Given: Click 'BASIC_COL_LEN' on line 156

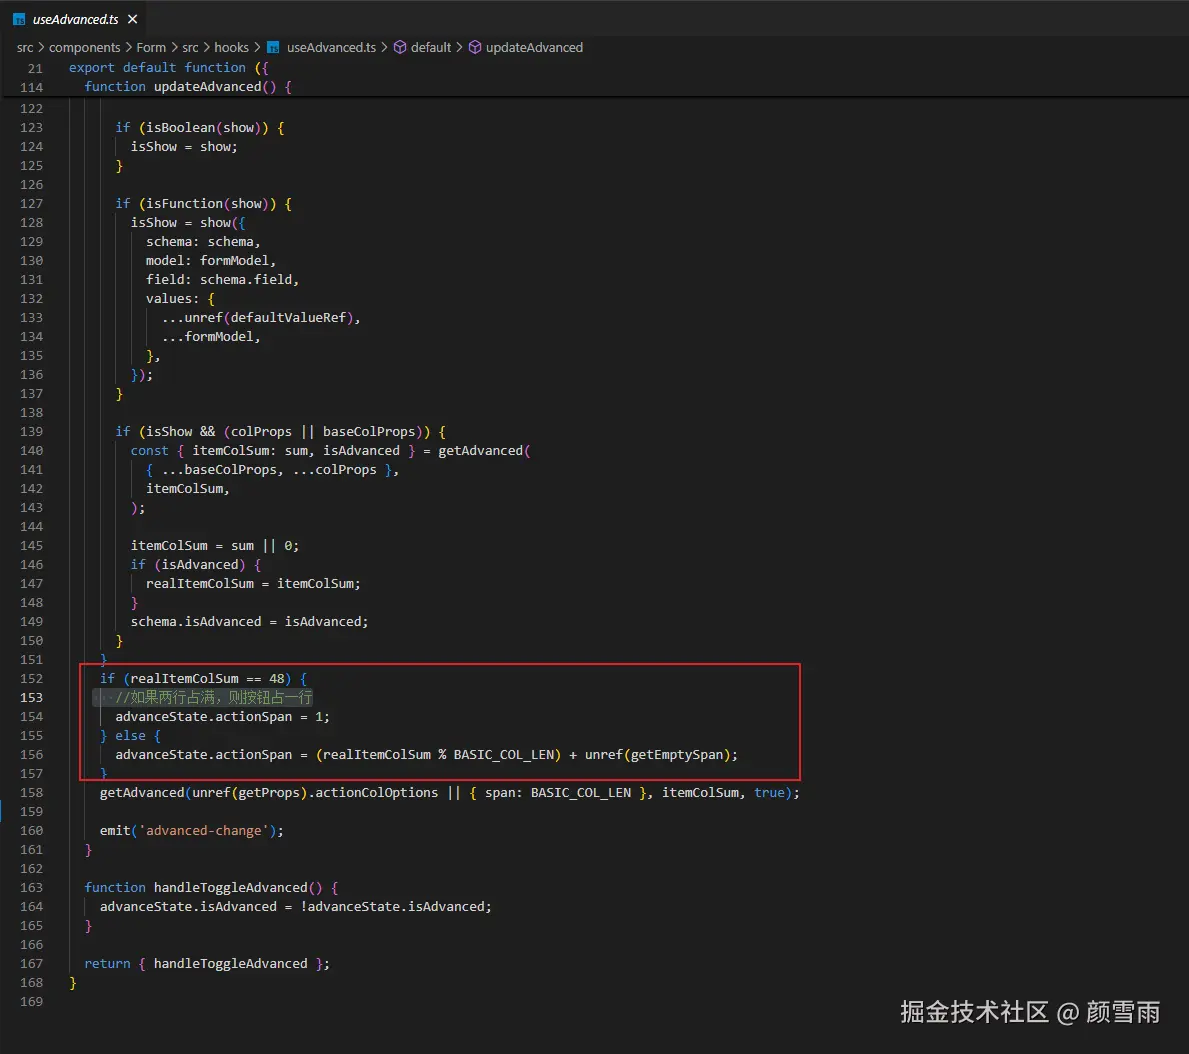Looking at the screenshot, I should coord(504,754).
